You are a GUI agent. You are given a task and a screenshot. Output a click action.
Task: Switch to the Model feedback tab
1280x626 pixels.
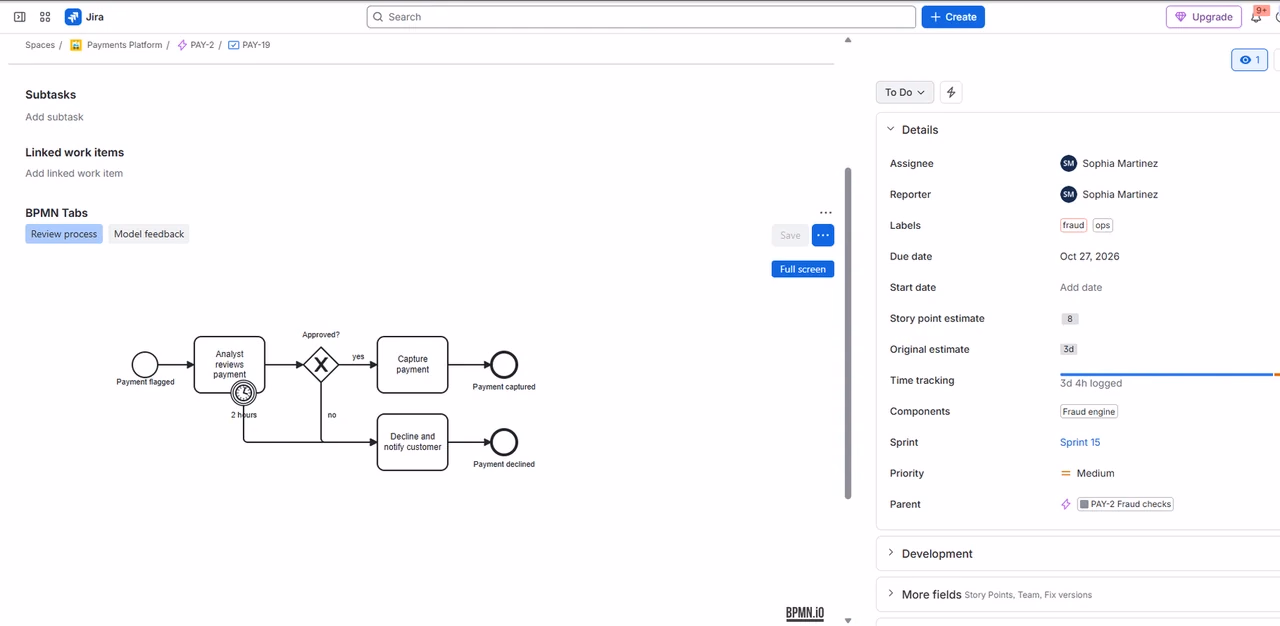pos(149,234)
